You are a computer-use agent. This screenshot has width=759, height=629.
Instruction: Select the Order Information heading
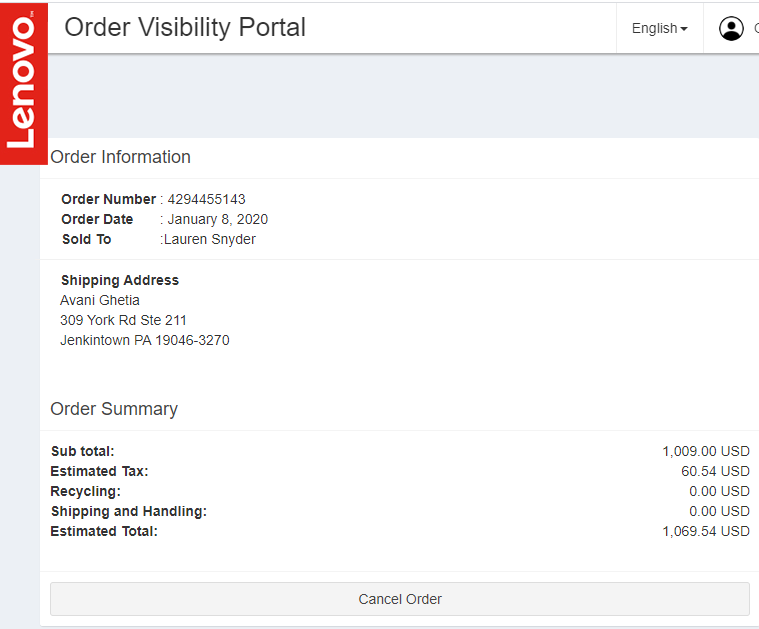pos(120,157)
